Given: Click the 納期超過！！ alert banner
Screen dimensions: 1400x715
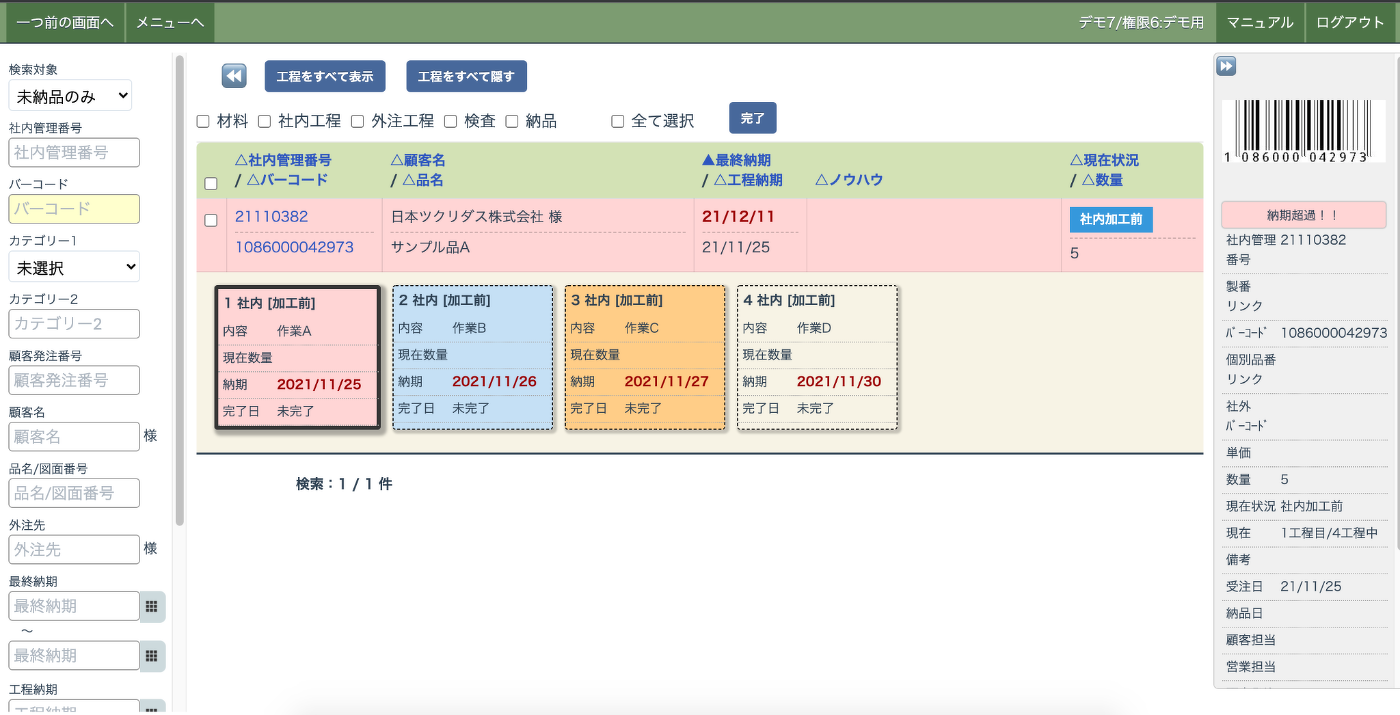Looking at the screenshot, I should click(x=1303, y=214).
